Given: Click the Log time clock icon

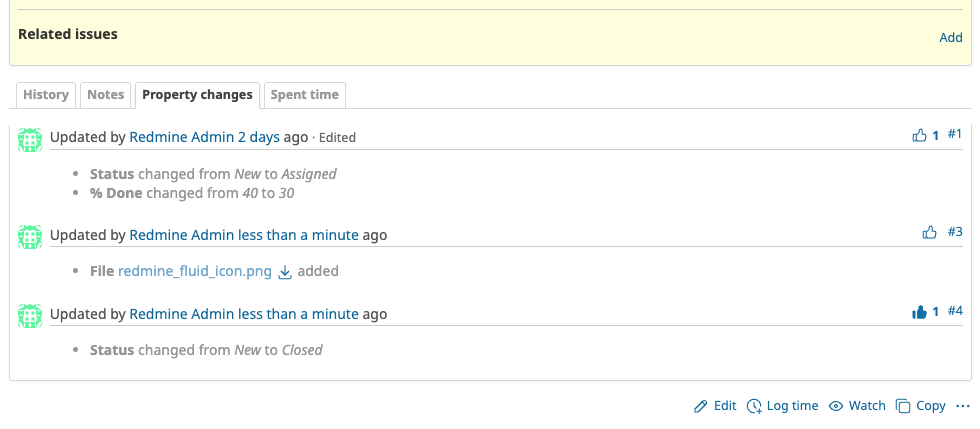Looking at the screenshot, I should pyautogui.click(x=754, y=406).
